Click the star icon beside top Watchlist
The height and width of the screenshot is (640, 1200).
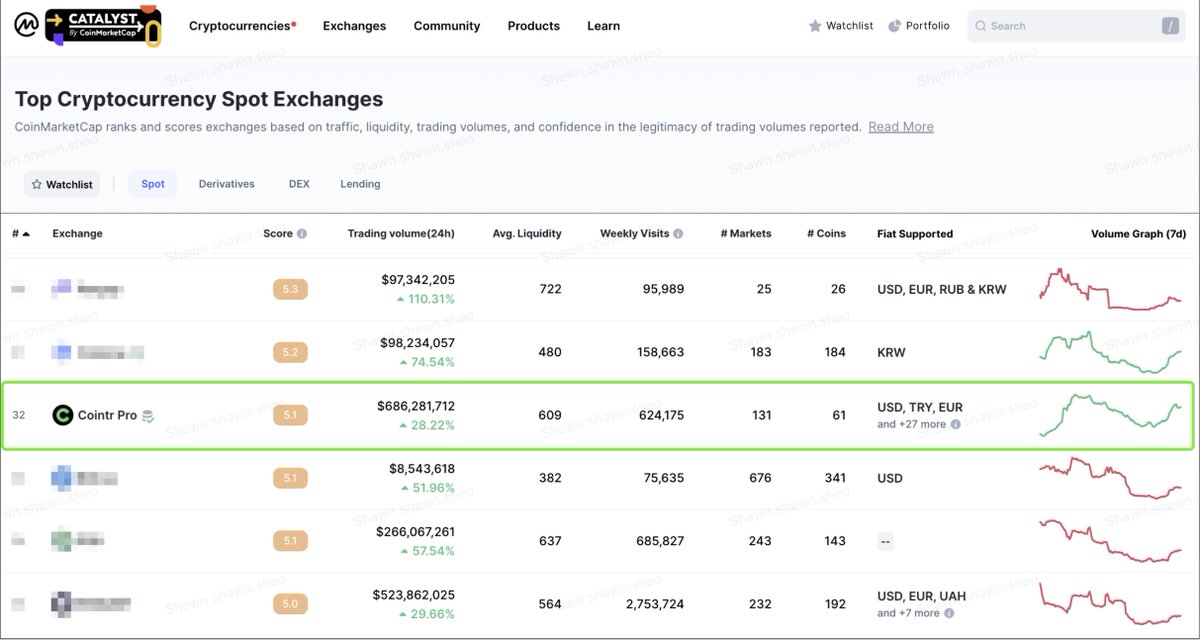point(815,26)
